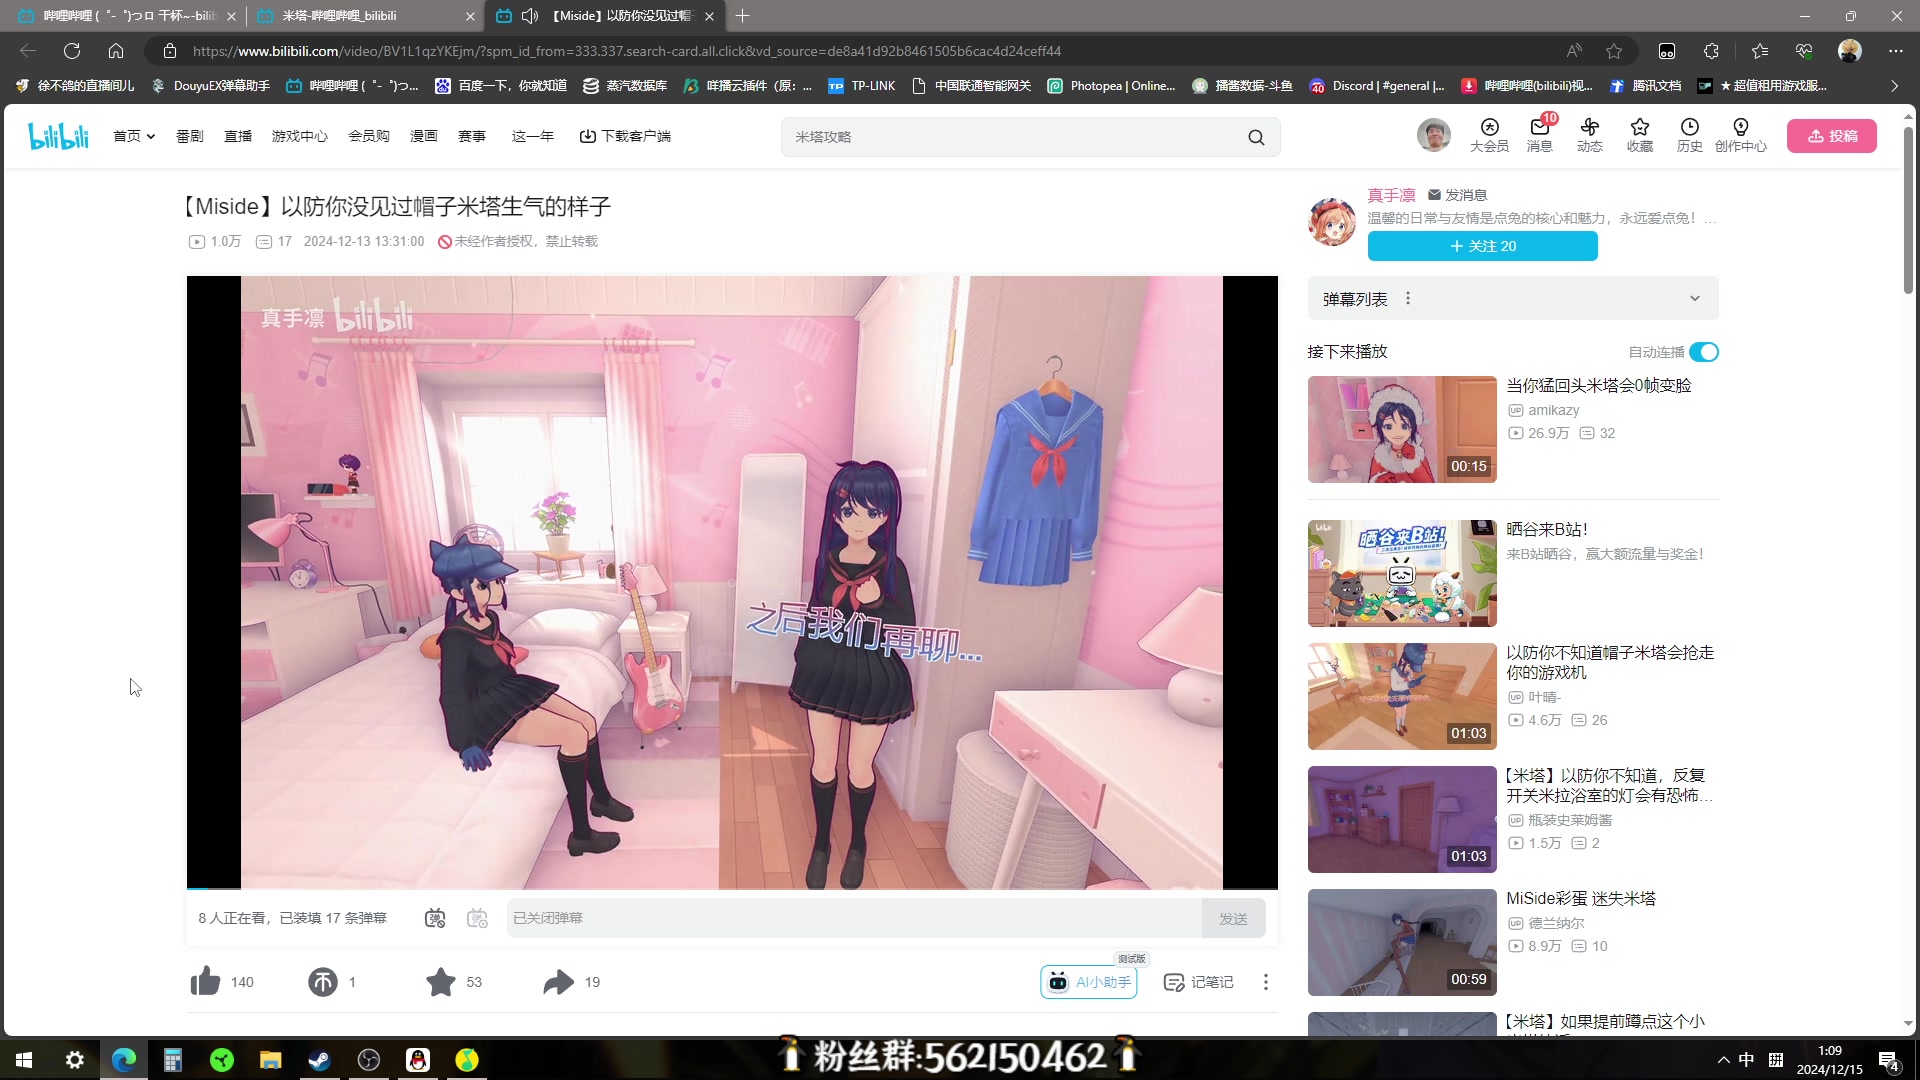Click the 这一年 link
The height and width of the screenshot is (1080, 1920).
pyautogui.click(x=533, y=136)
